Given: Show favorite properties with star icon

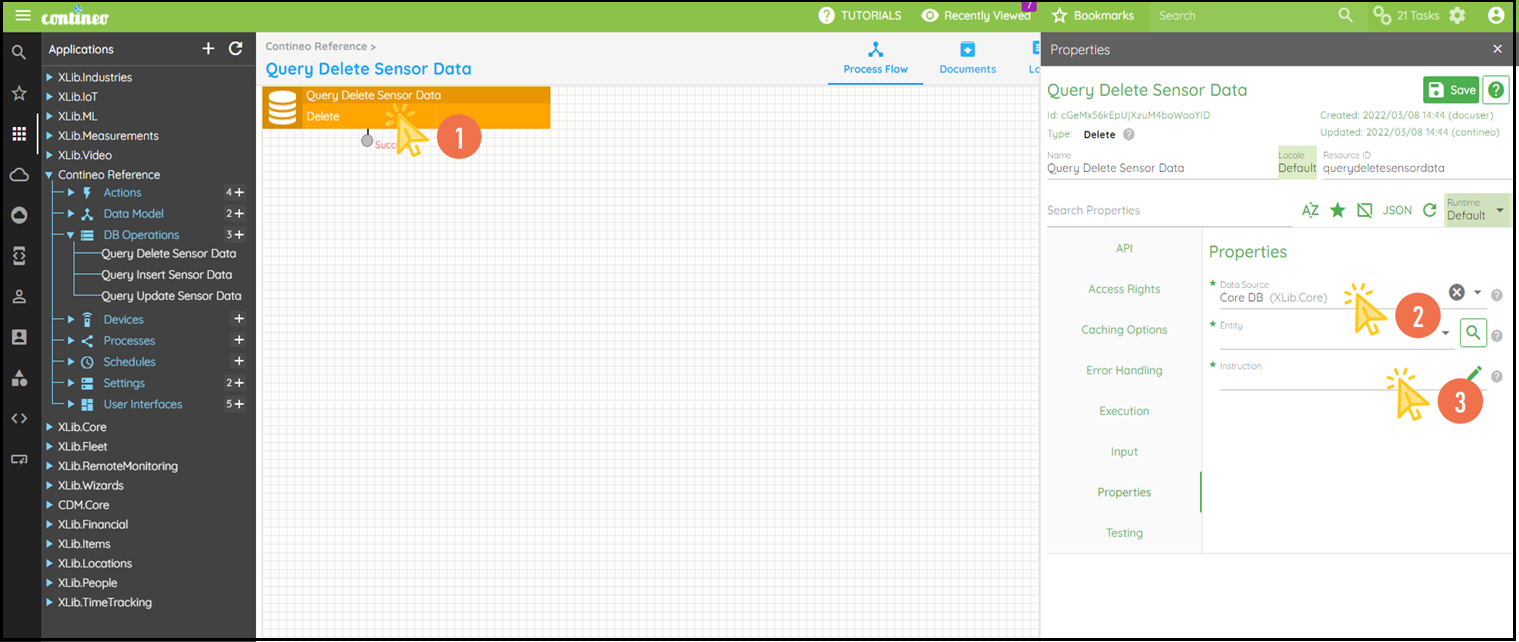Looking at the screenshot, I should point(1337,211).
